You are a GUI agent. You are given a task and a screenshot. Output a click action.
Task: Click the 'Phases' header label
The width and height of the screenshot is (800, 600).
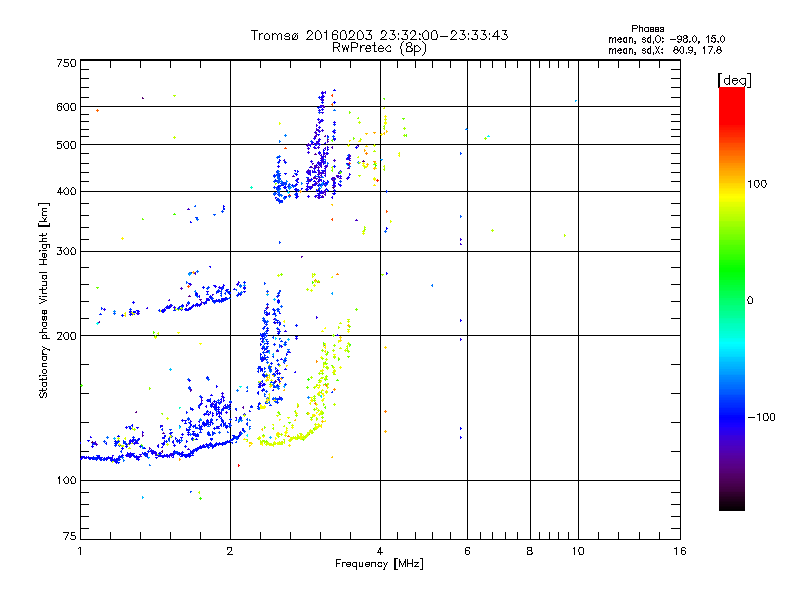coord(647,29)
